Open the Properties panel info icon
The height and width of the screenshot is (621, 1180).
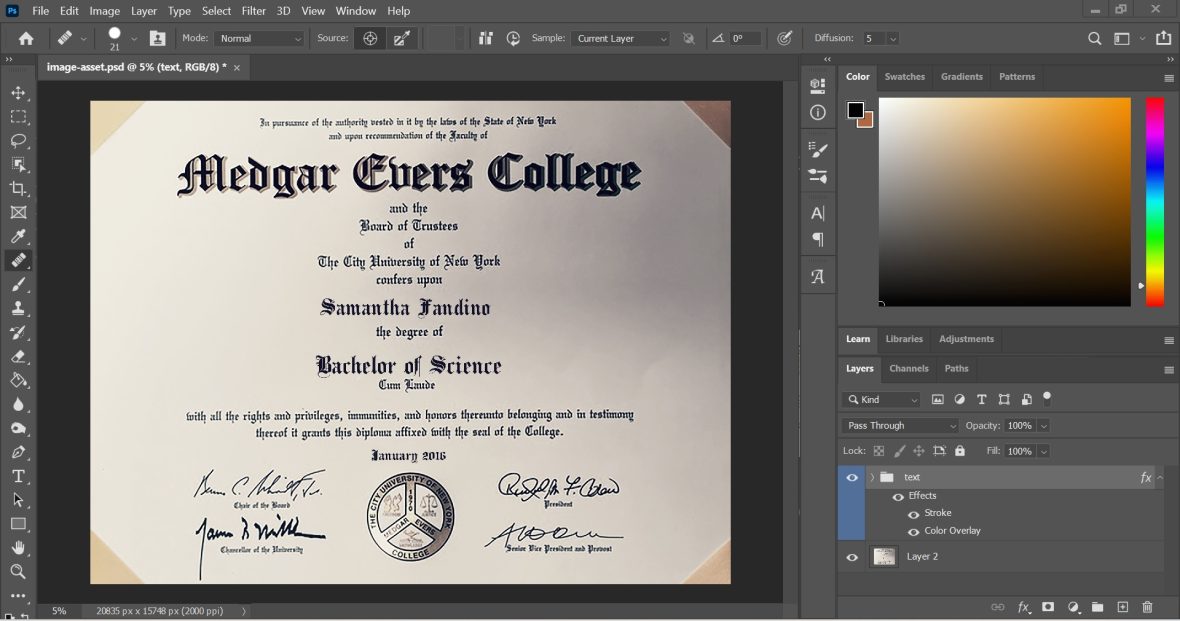[817, 112]
